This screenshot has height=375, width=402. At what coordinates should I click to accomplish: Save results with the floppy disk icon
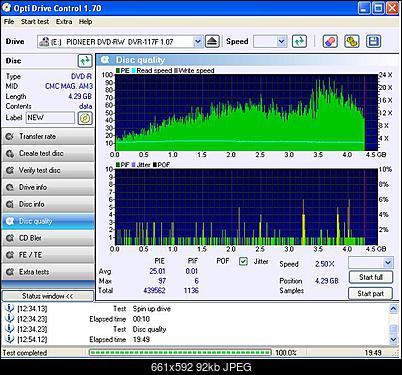(x=373, y=42)
